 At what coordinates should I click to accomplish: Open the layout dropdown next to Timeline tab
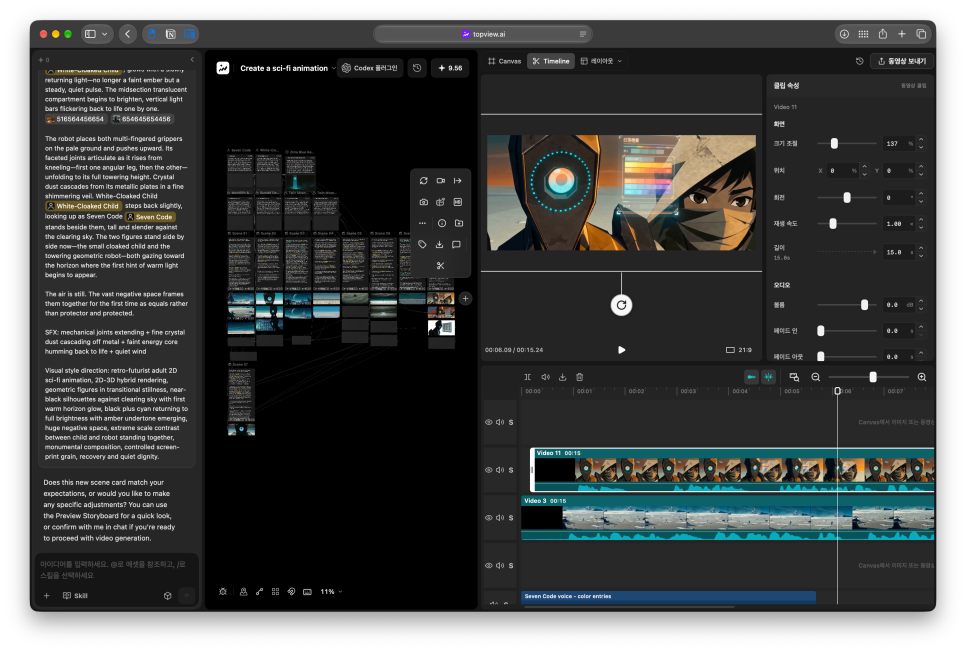(x=601, y=61)
